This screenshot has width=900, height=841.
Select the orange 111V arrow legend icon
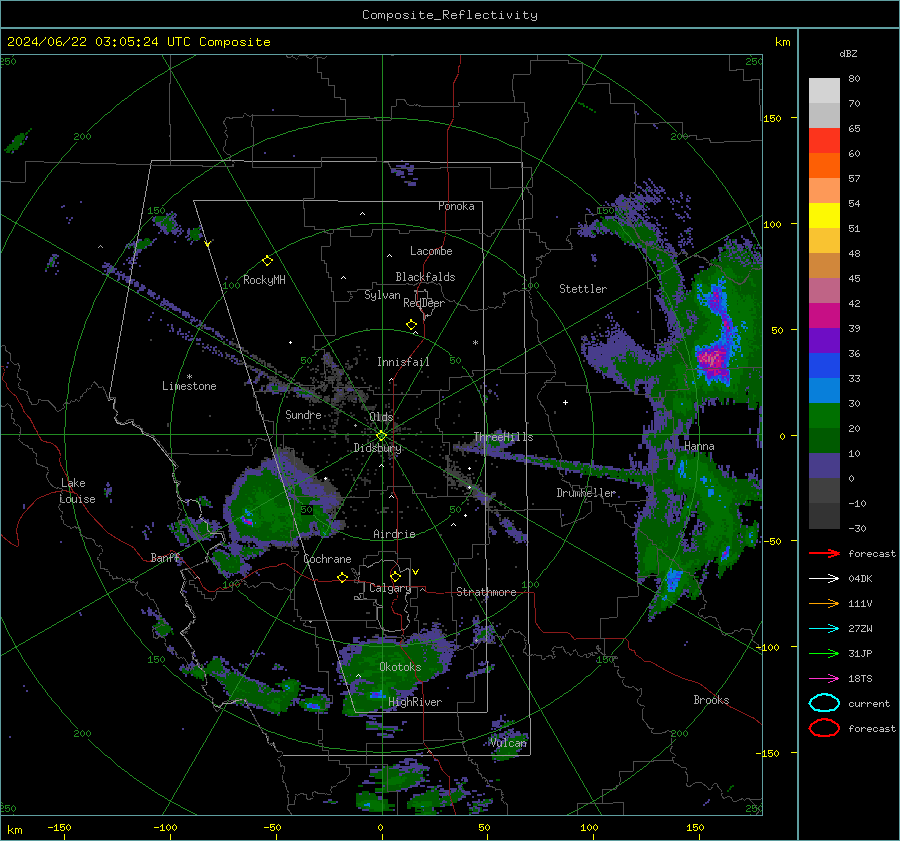point(824,603)
